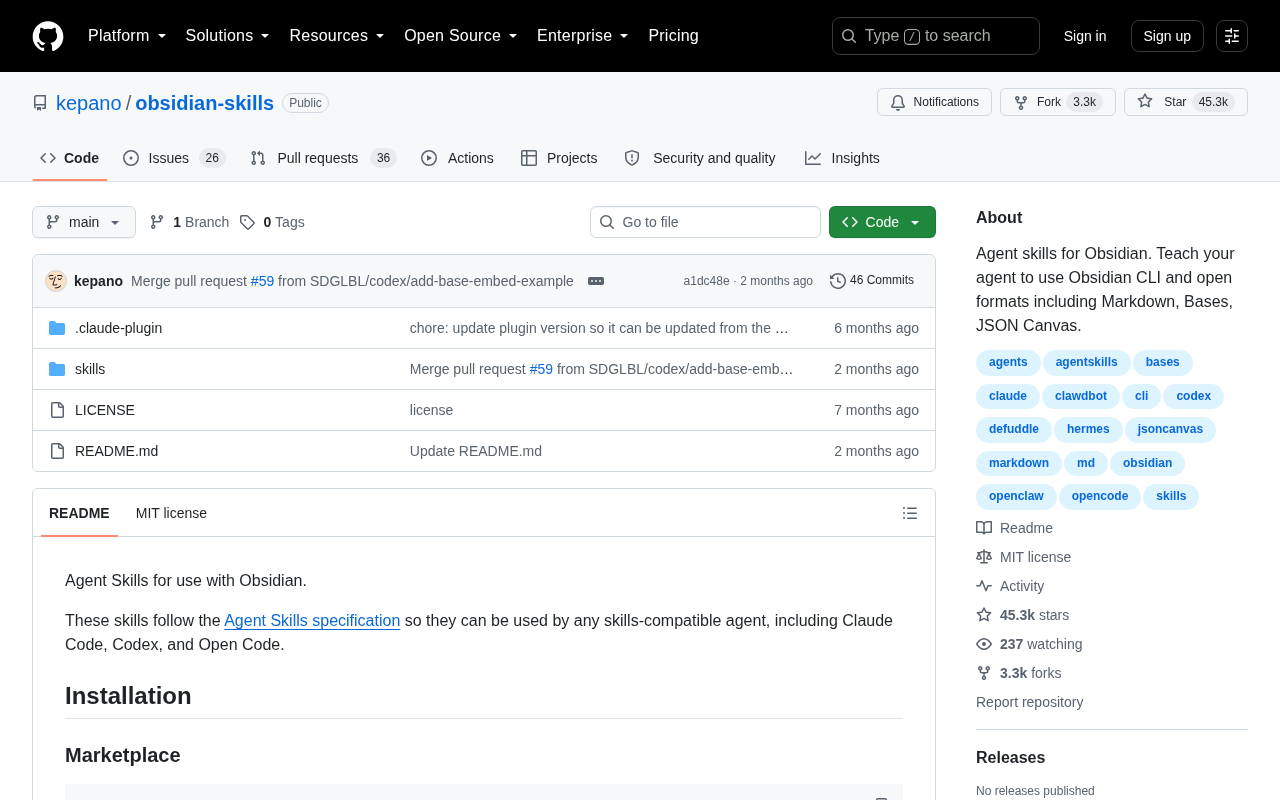Open the Platform dropdown menu
Viewport: 1280px width, 800px height.
tap(127, 36)
